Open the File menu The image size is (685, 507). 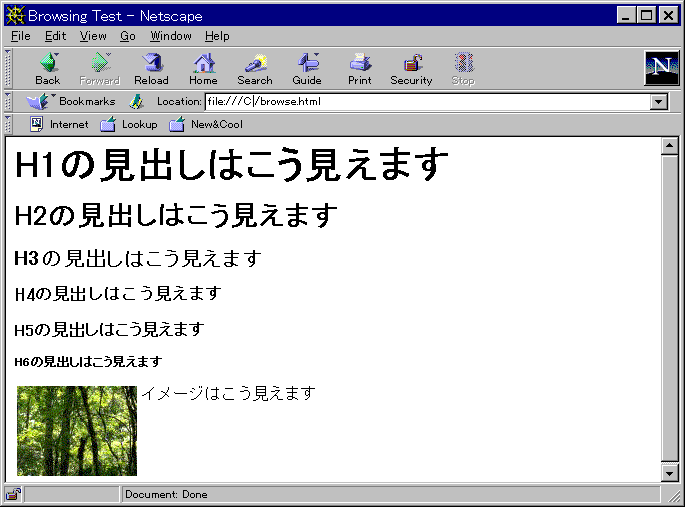(x=21, y=36)
